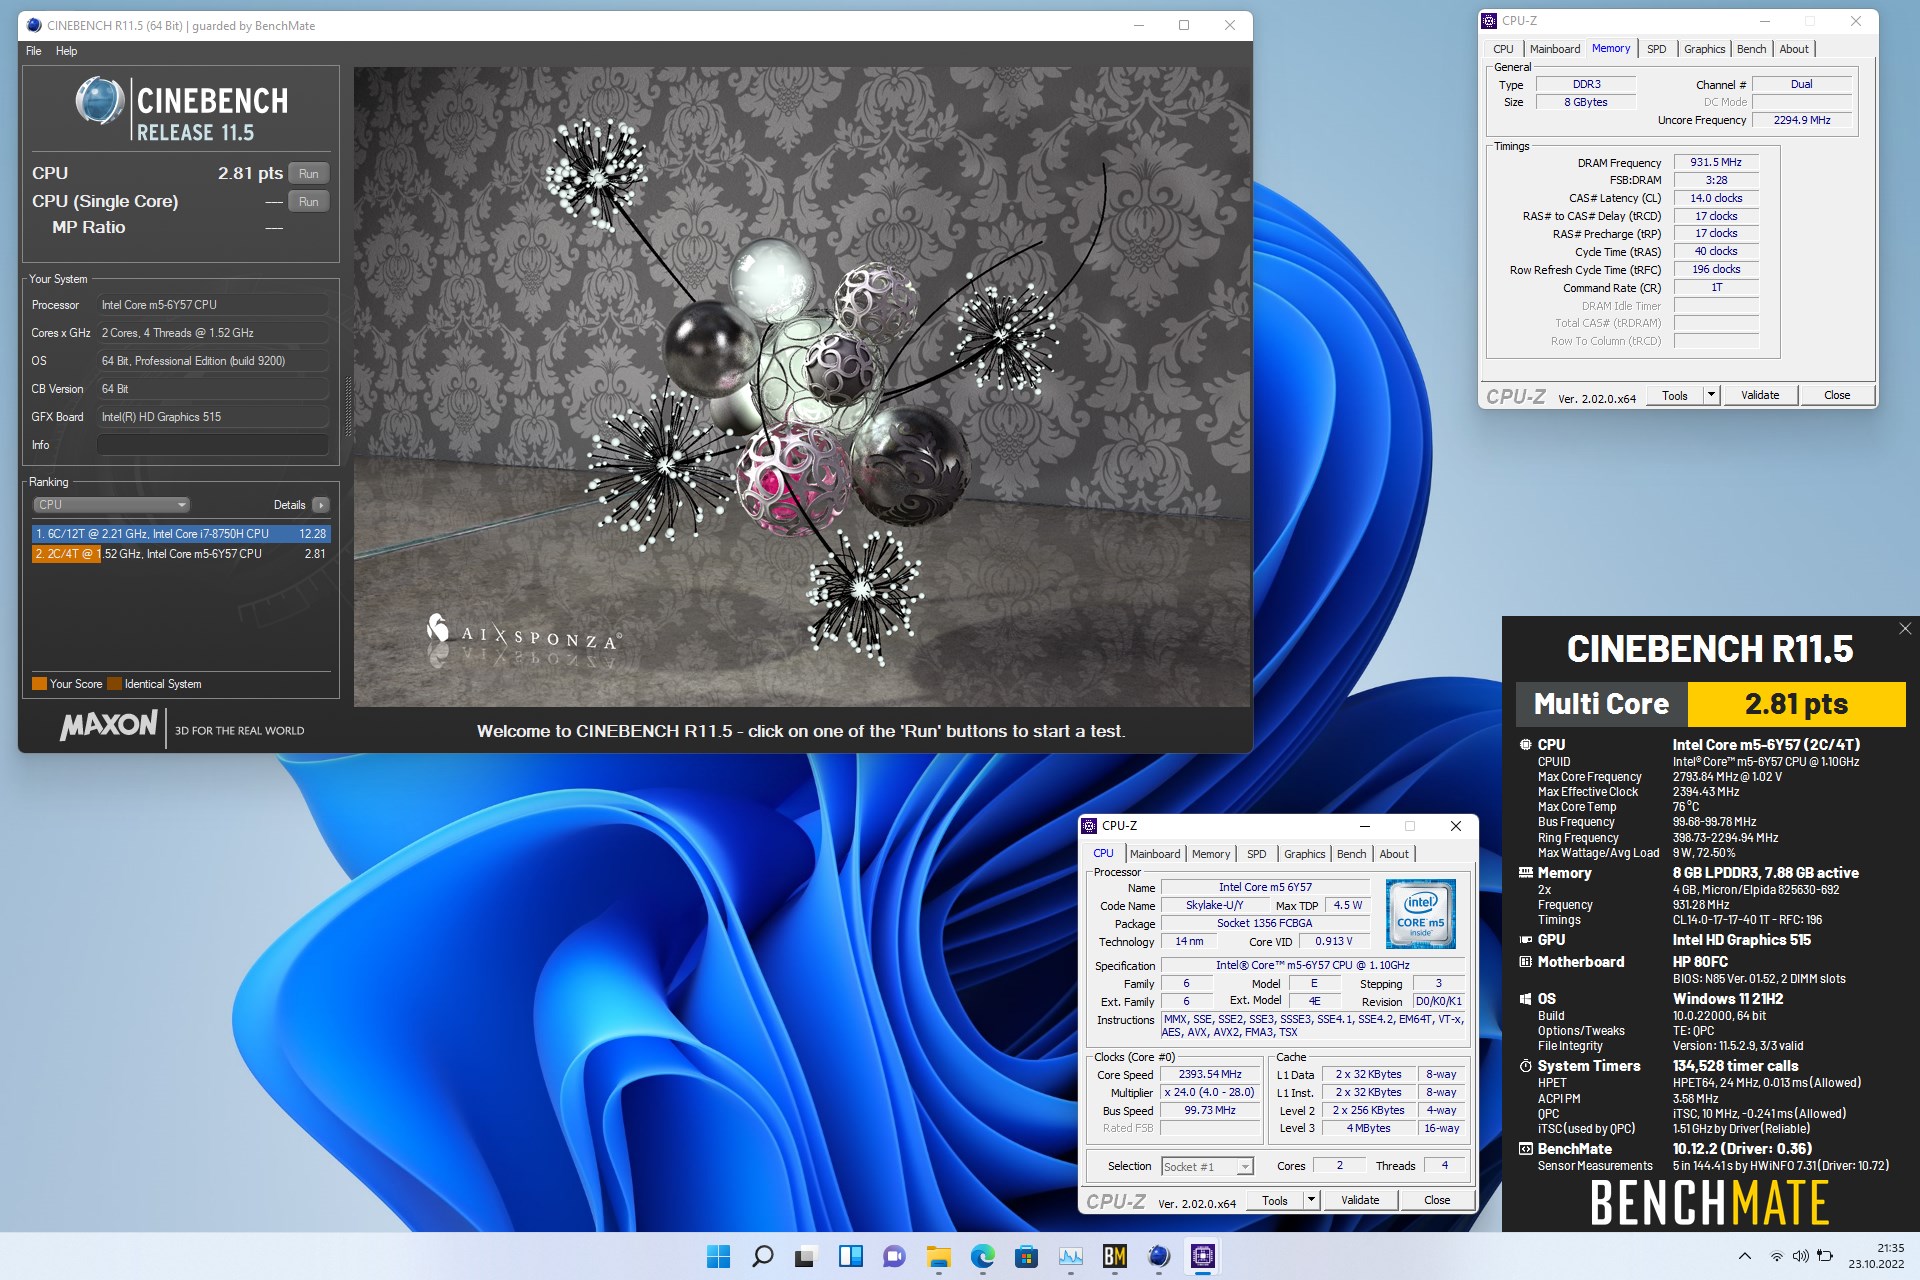This screenshot has height=1280, width=1920.
Task: Open Task View from the taskbar
Action: coord(806,1256)
